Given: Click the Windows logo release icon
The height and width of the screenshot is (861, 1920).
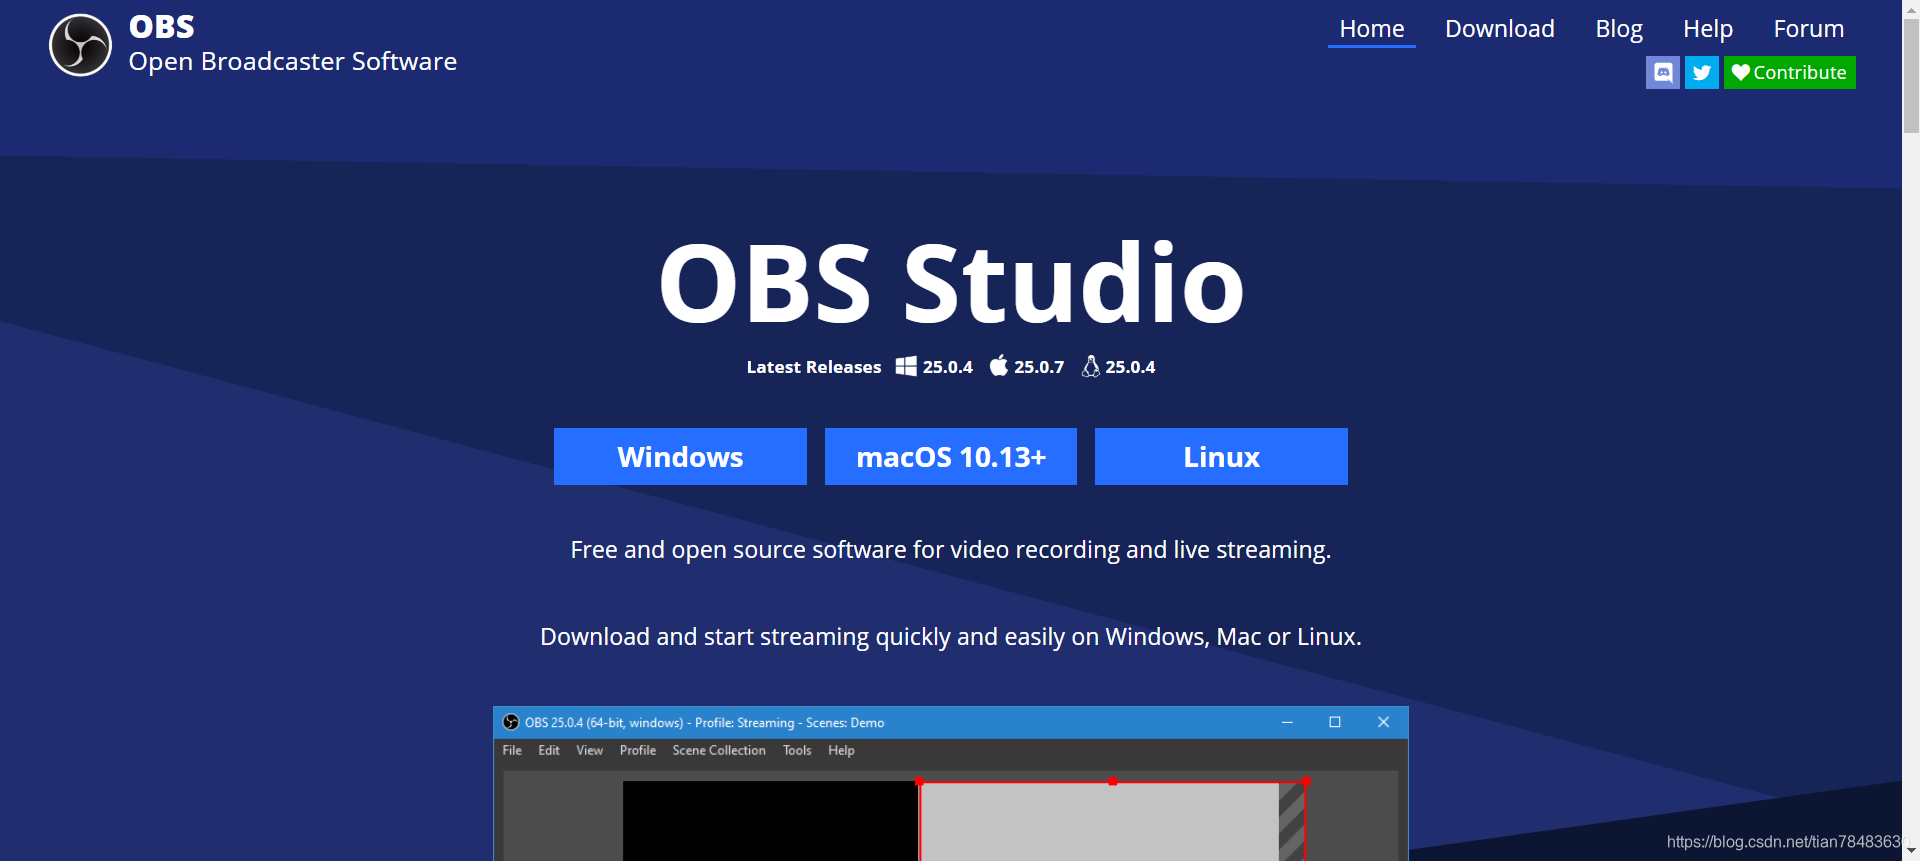Looking at the screenshot, I should tap(906, 366).
